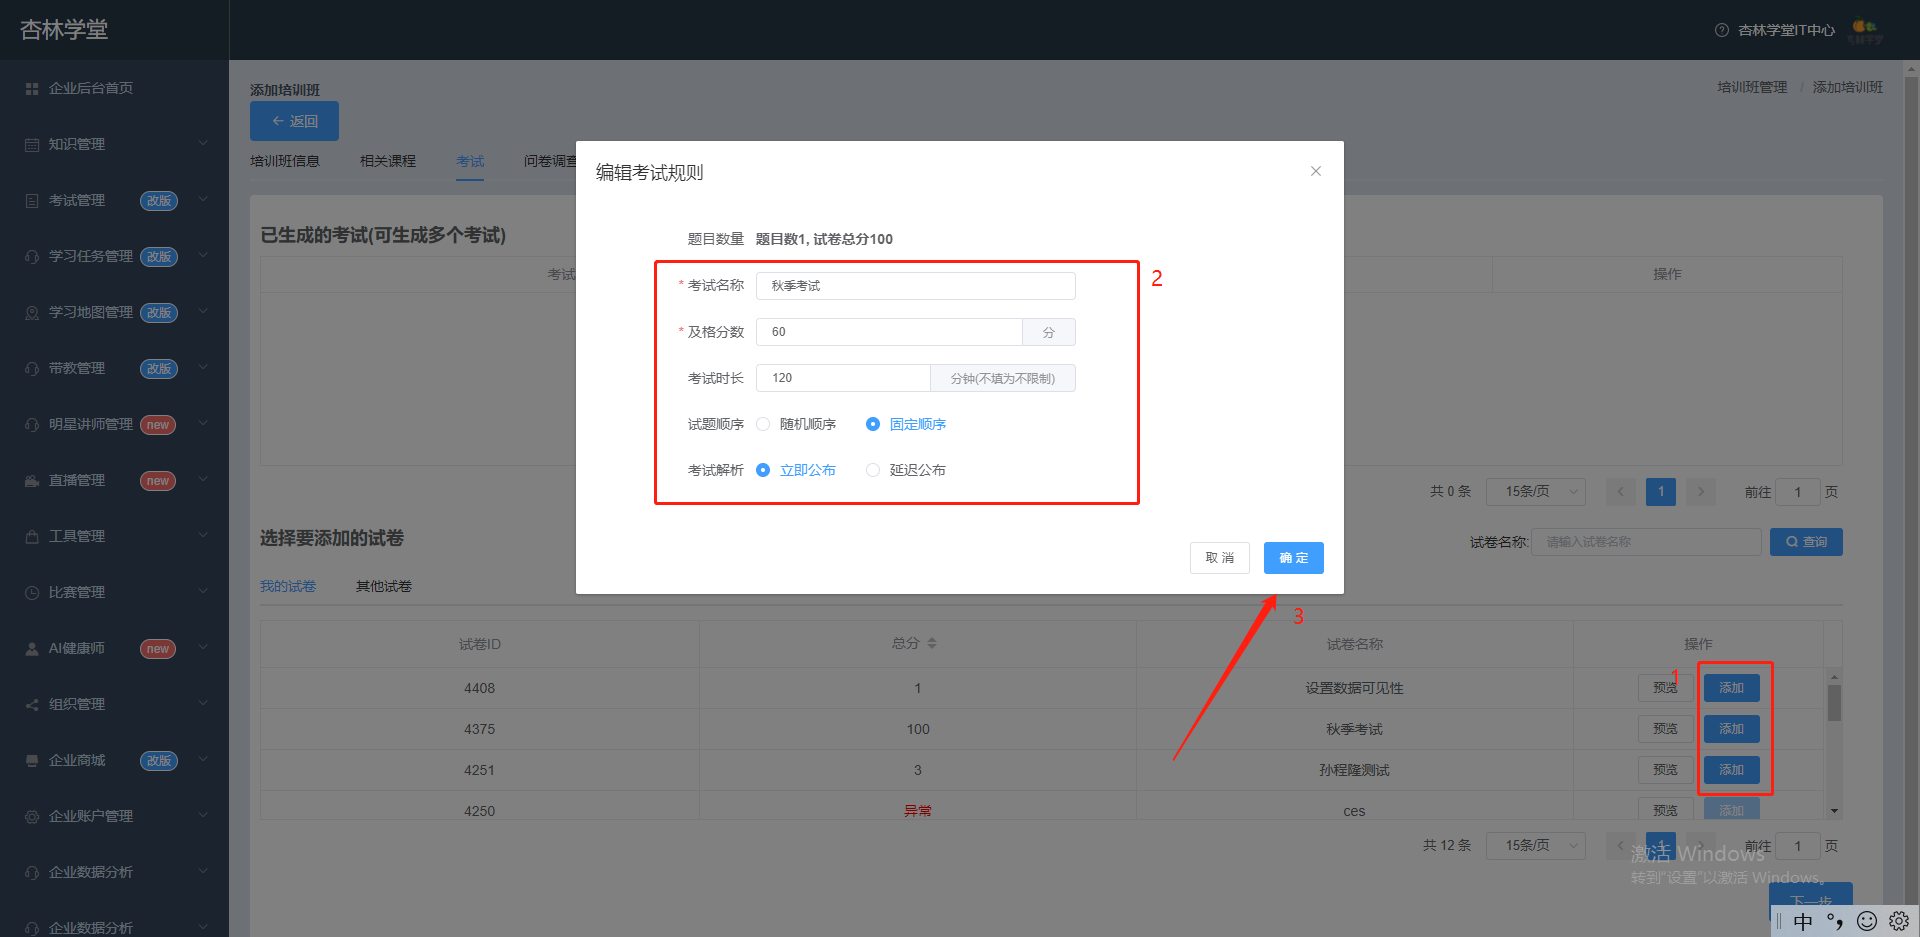Click the user avatar in top bar
The image size is (1920, 937).
[x=1865, y=31]
